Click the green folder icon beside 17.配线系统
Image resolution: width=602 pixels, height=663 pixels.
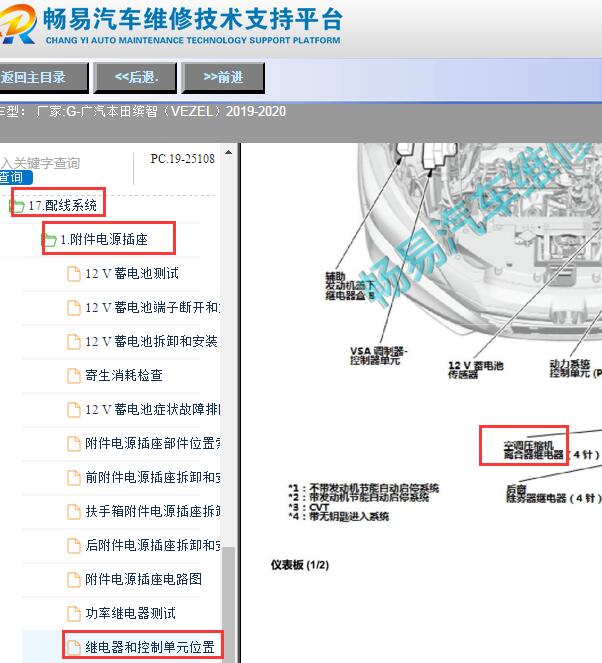click(17, 206)
